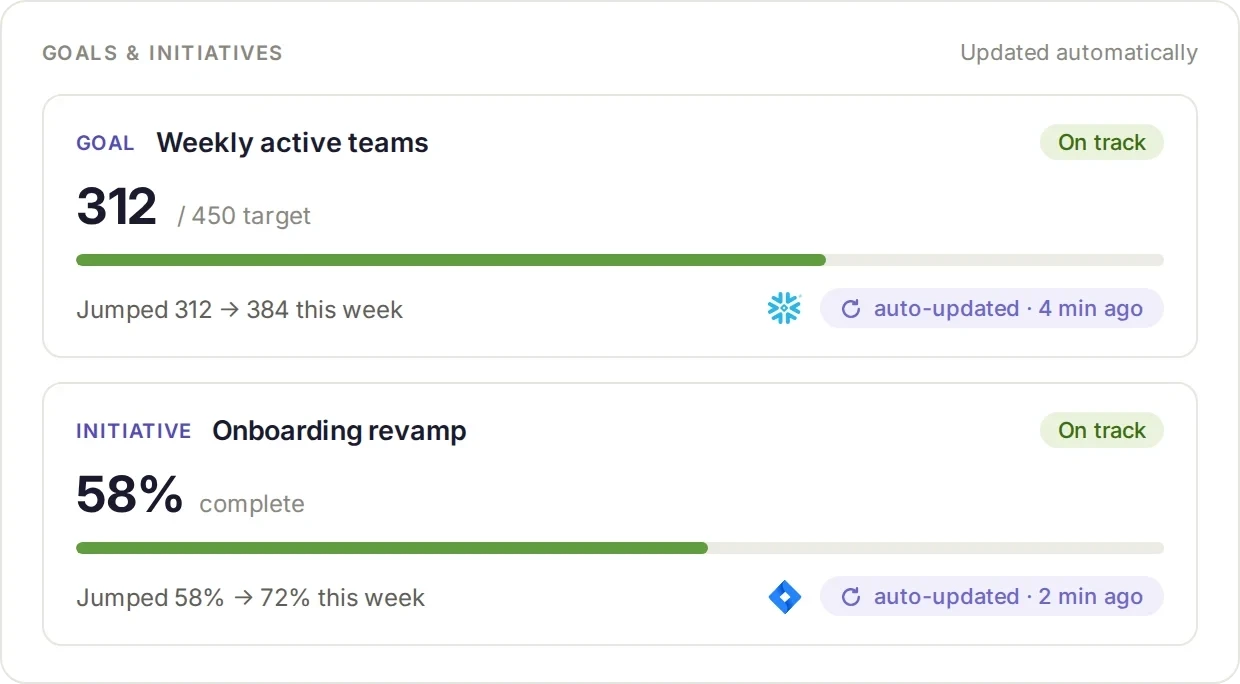This screenshot has width=1240, height=684.
Task: Open the auto-updated 2 min ago badge
Action: pyautogui.click(x=992, y=596)
